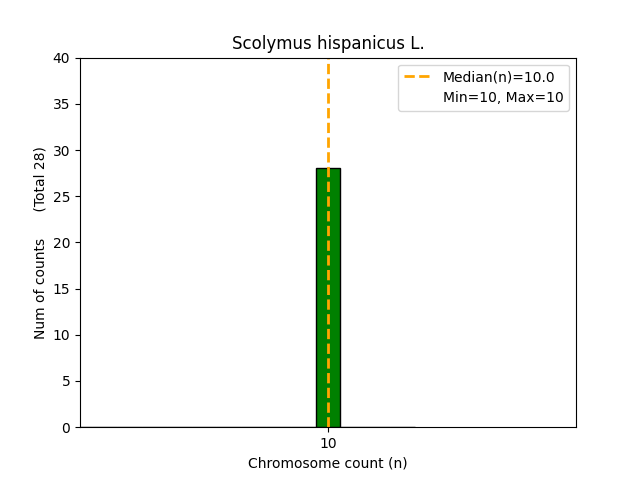Viewport: 640px width, 480px height.
Task: Select the green histogram bar
Action: click(328, 300)
